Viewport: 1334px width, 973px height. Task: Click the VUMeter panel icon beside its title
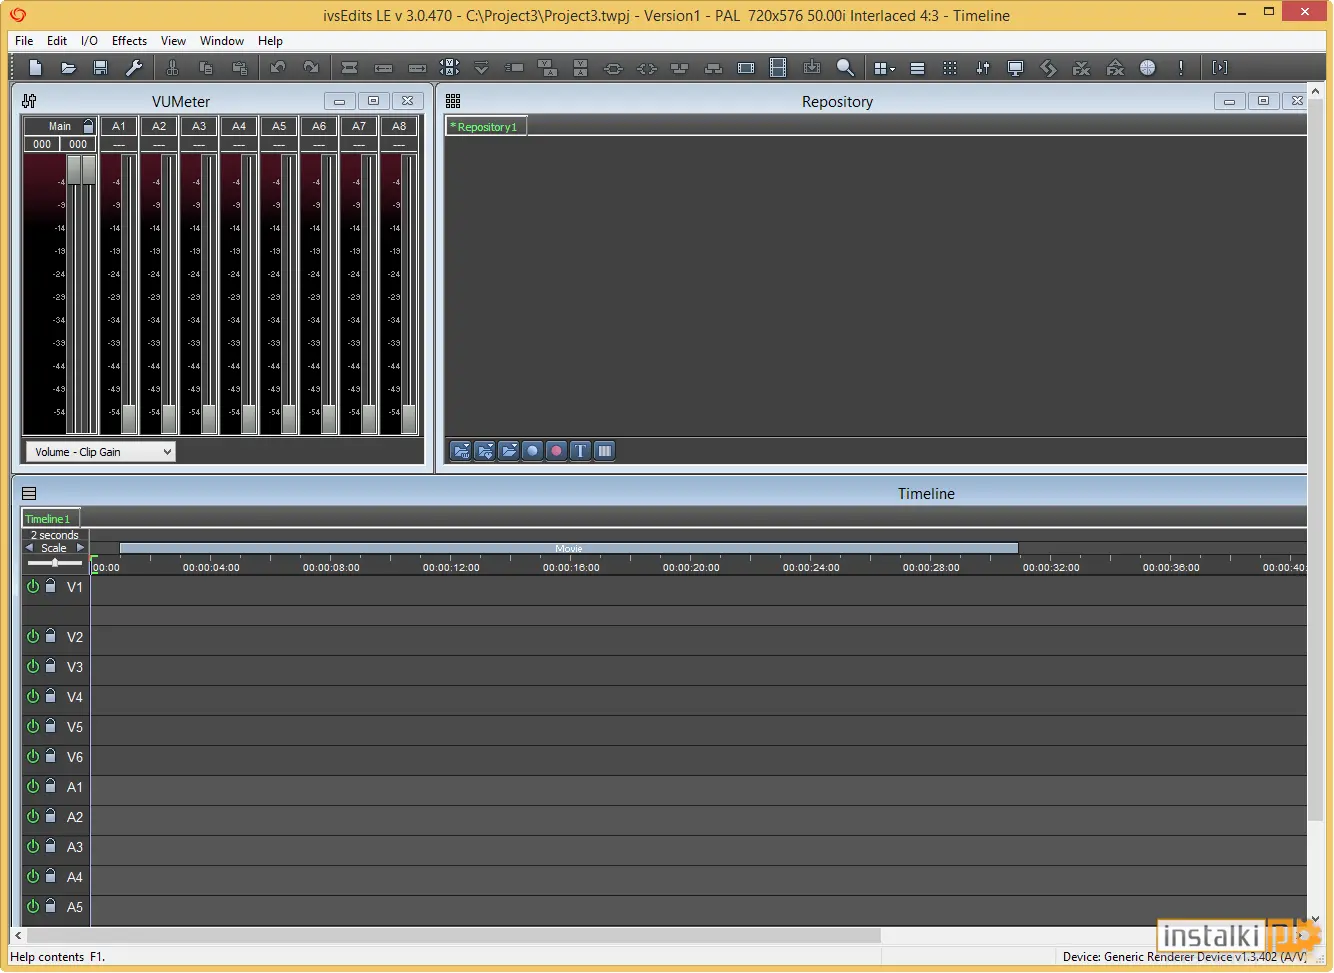coord(29,101)
